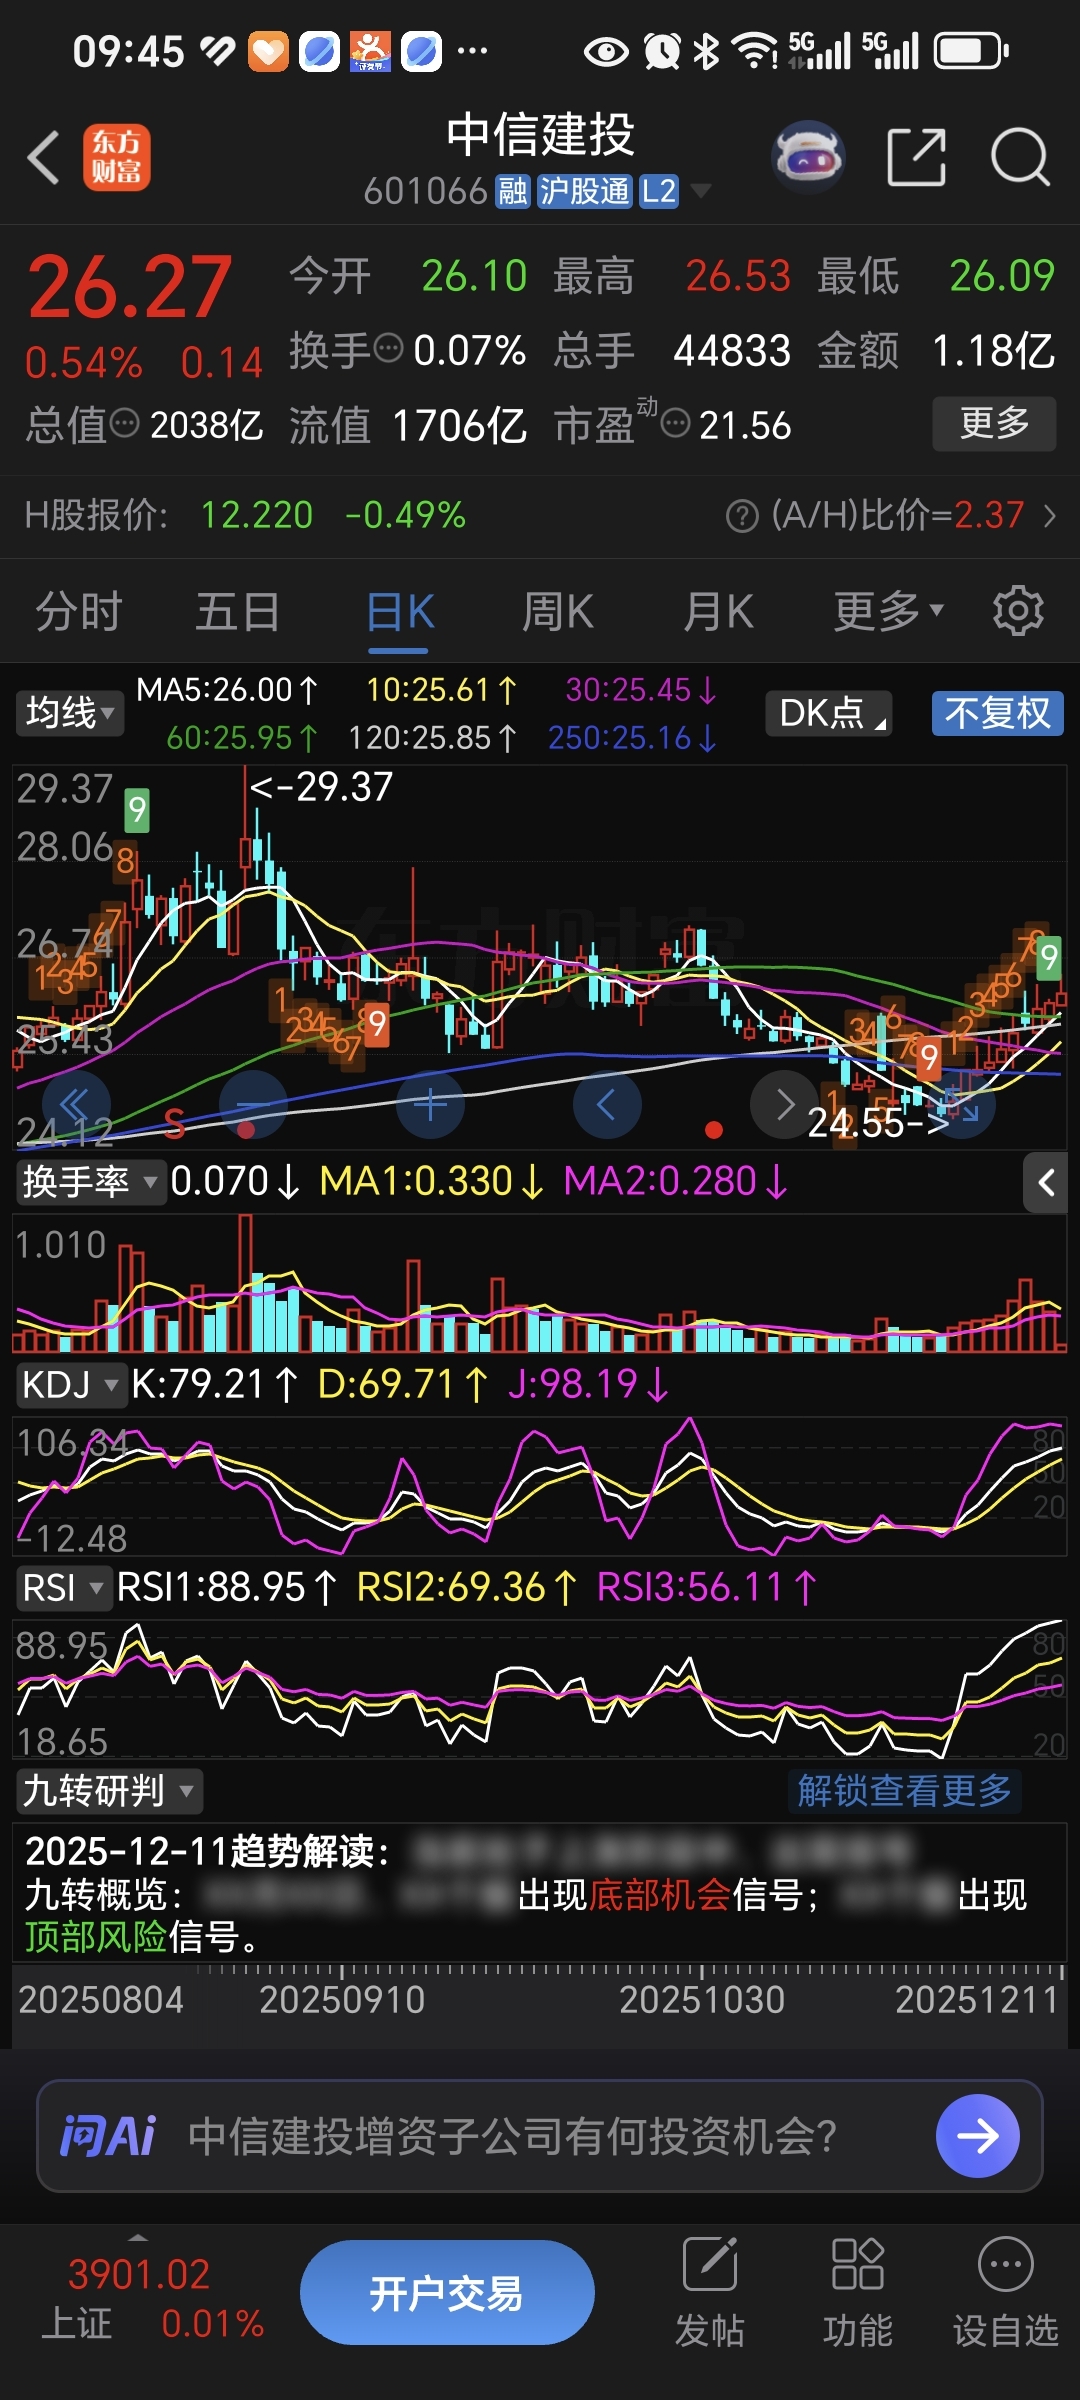Tap the 29.37 high price label
The height and width of the screenshot is (2400, 1080).
coord(321,787)
